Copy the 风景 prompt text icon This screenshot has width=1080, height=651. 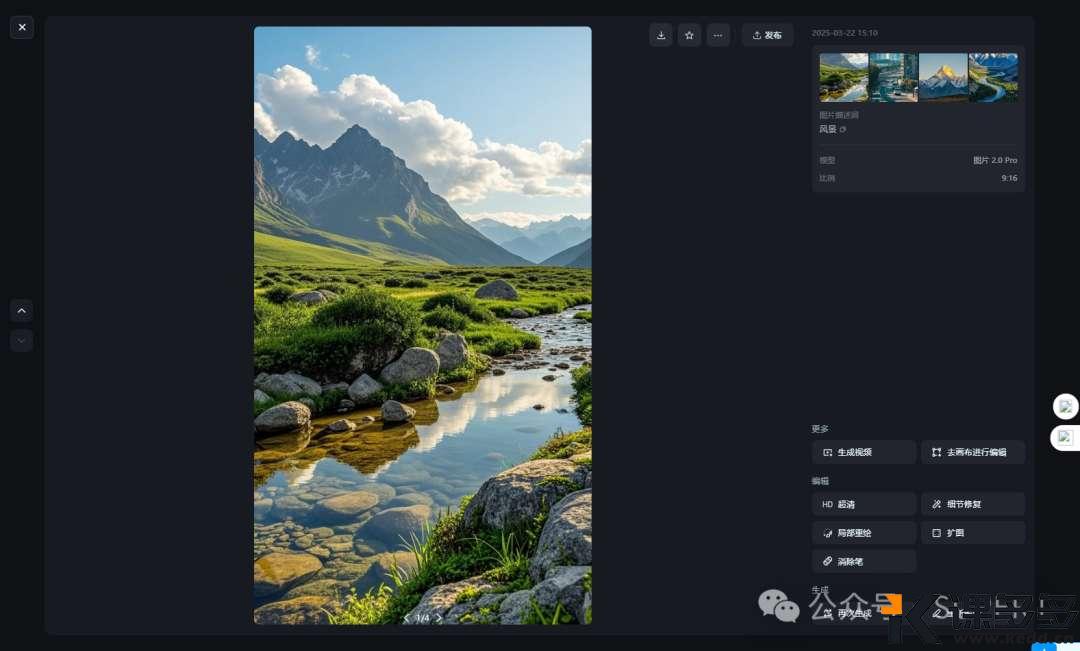pos(843,129)
